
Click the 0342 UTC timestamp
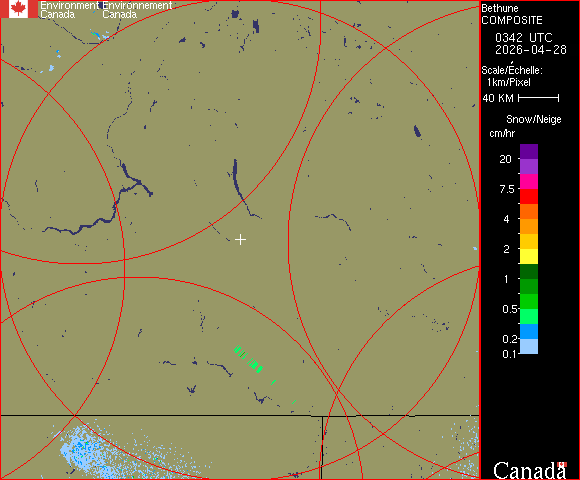coord(523,38)
